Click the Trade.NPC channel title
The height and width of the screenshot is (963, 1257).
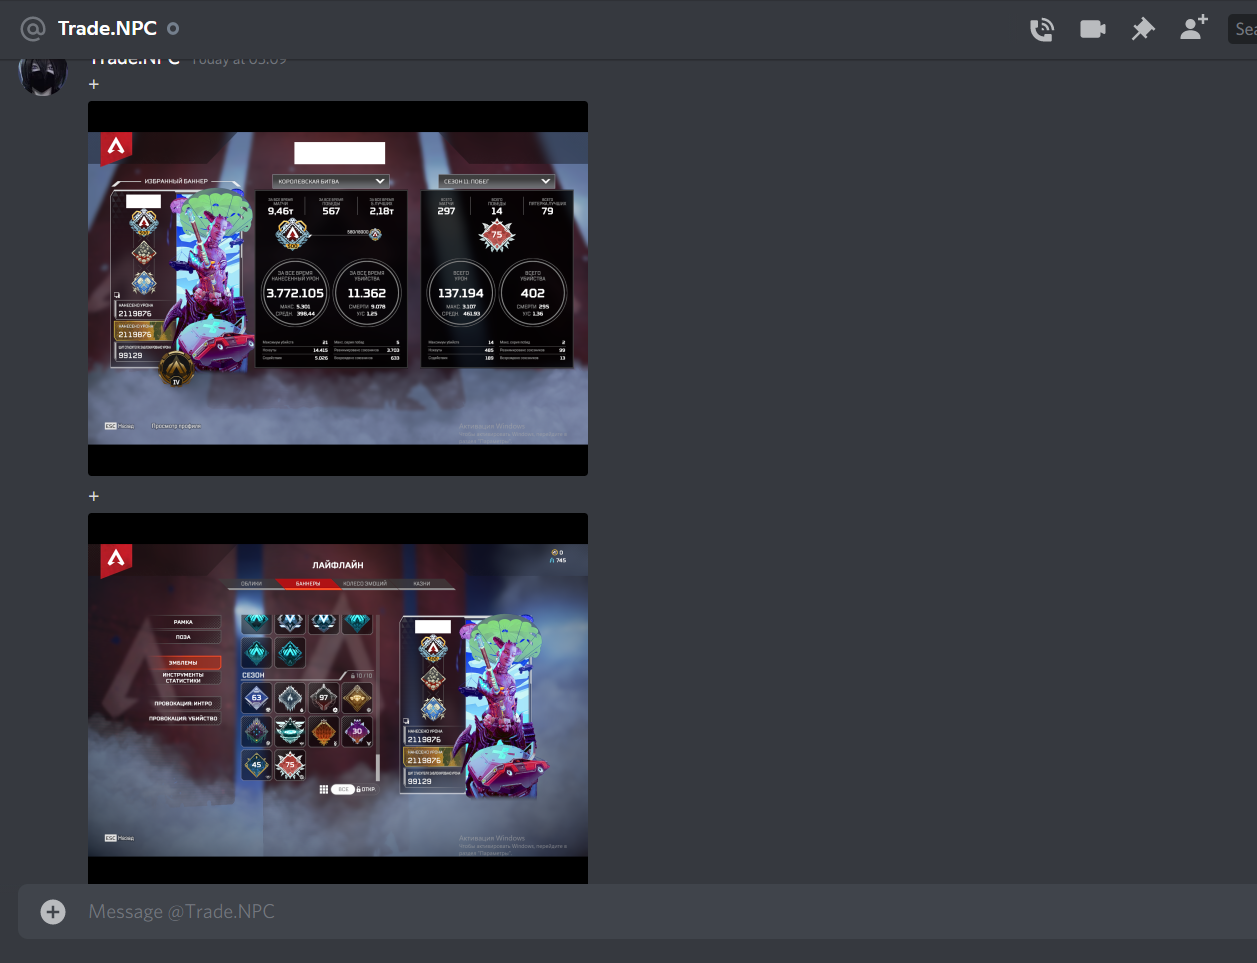tap(107, 28)
